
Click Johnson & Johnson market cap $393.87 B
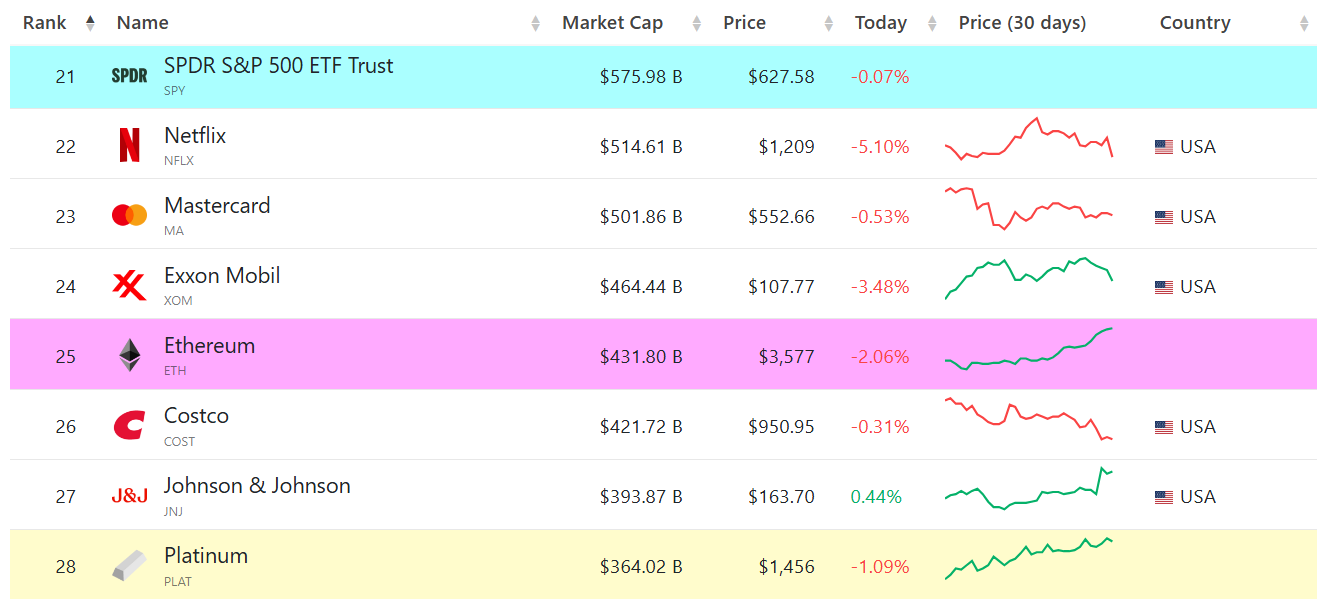(641, 497)
